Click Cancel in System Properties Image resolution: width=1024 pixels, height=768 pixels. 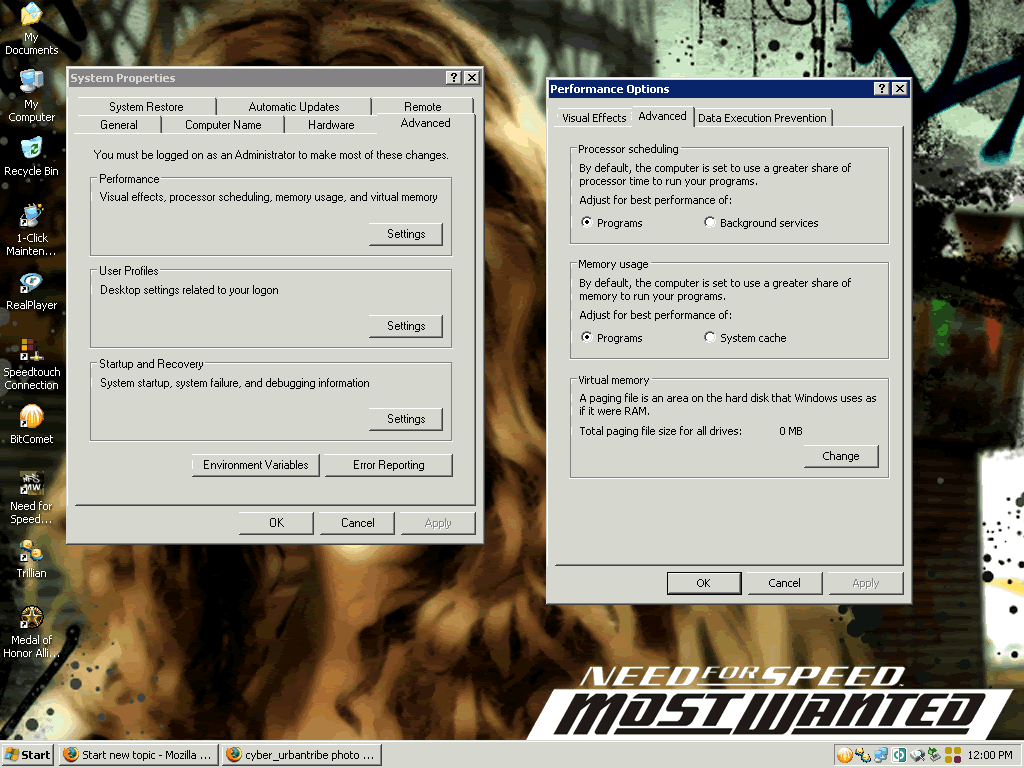coord(357,523)
